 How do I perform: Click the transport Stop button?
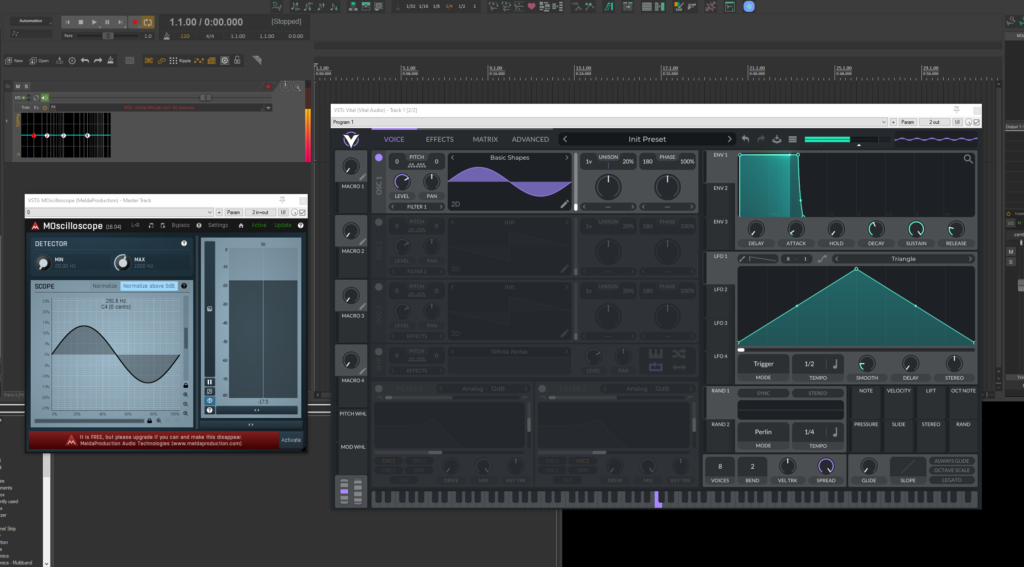click(x=81, y=22)
